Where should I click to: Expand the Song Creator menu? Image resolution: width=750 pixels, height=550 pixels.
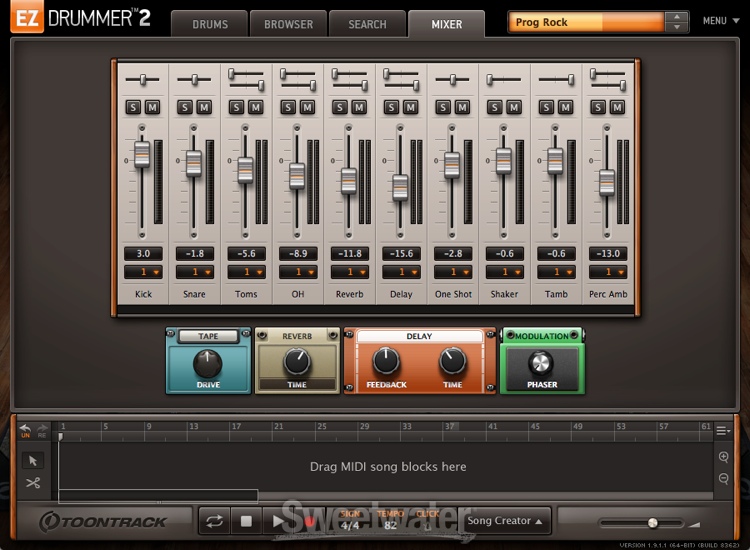tap(507, 520)
